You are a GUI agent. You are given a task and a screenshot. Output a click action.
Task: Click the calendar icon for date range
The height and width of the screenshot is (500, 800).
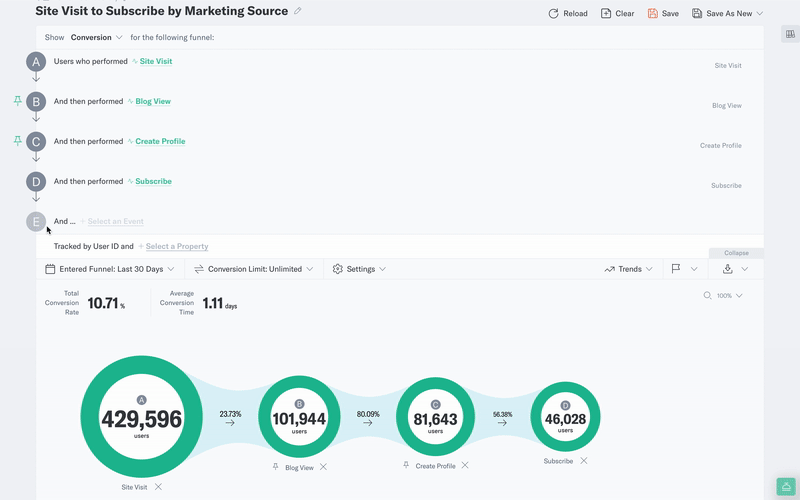click(50, 269)
